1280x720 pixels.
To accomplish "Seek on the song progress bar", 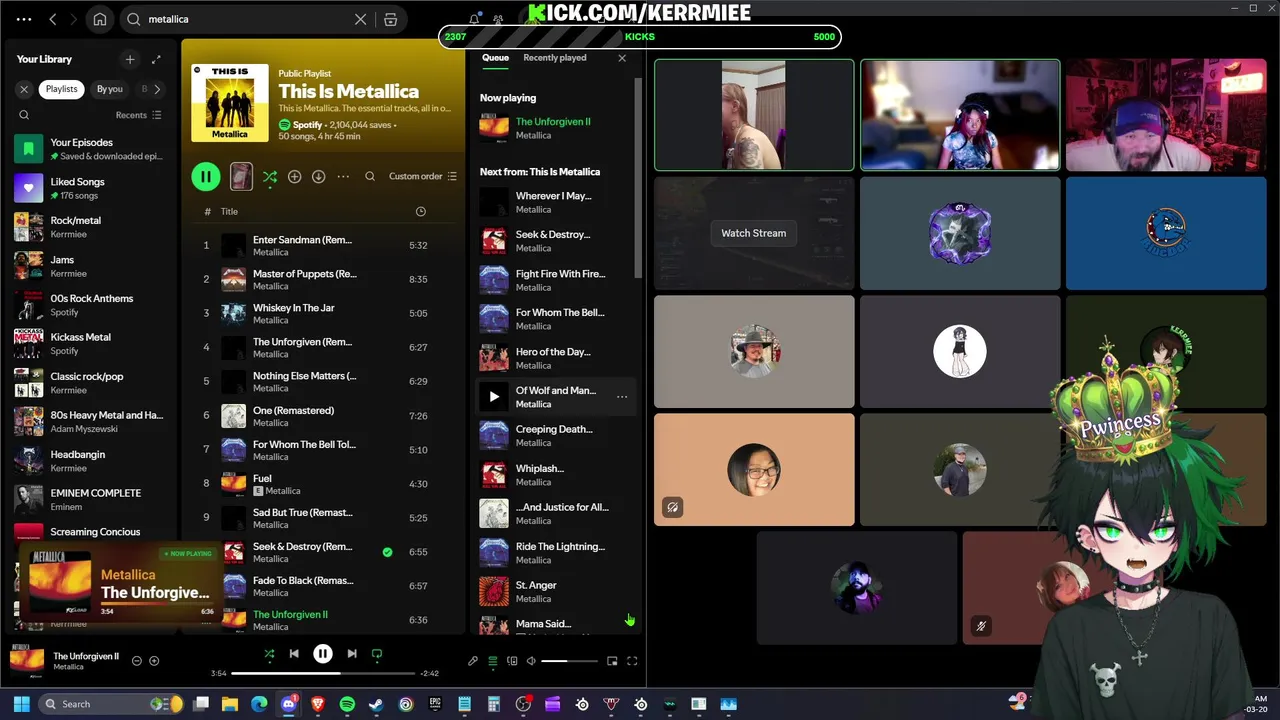I will pyautogui.click(x=321, y=673).
